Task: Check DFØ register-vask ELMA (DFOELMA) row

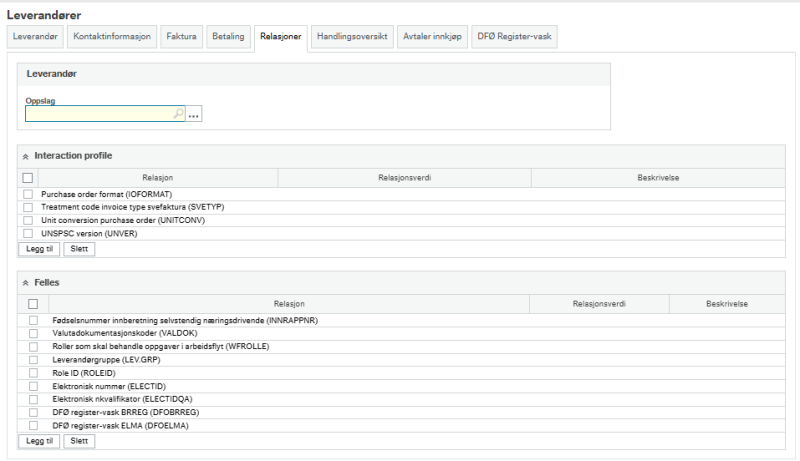Action: point(33,425)
